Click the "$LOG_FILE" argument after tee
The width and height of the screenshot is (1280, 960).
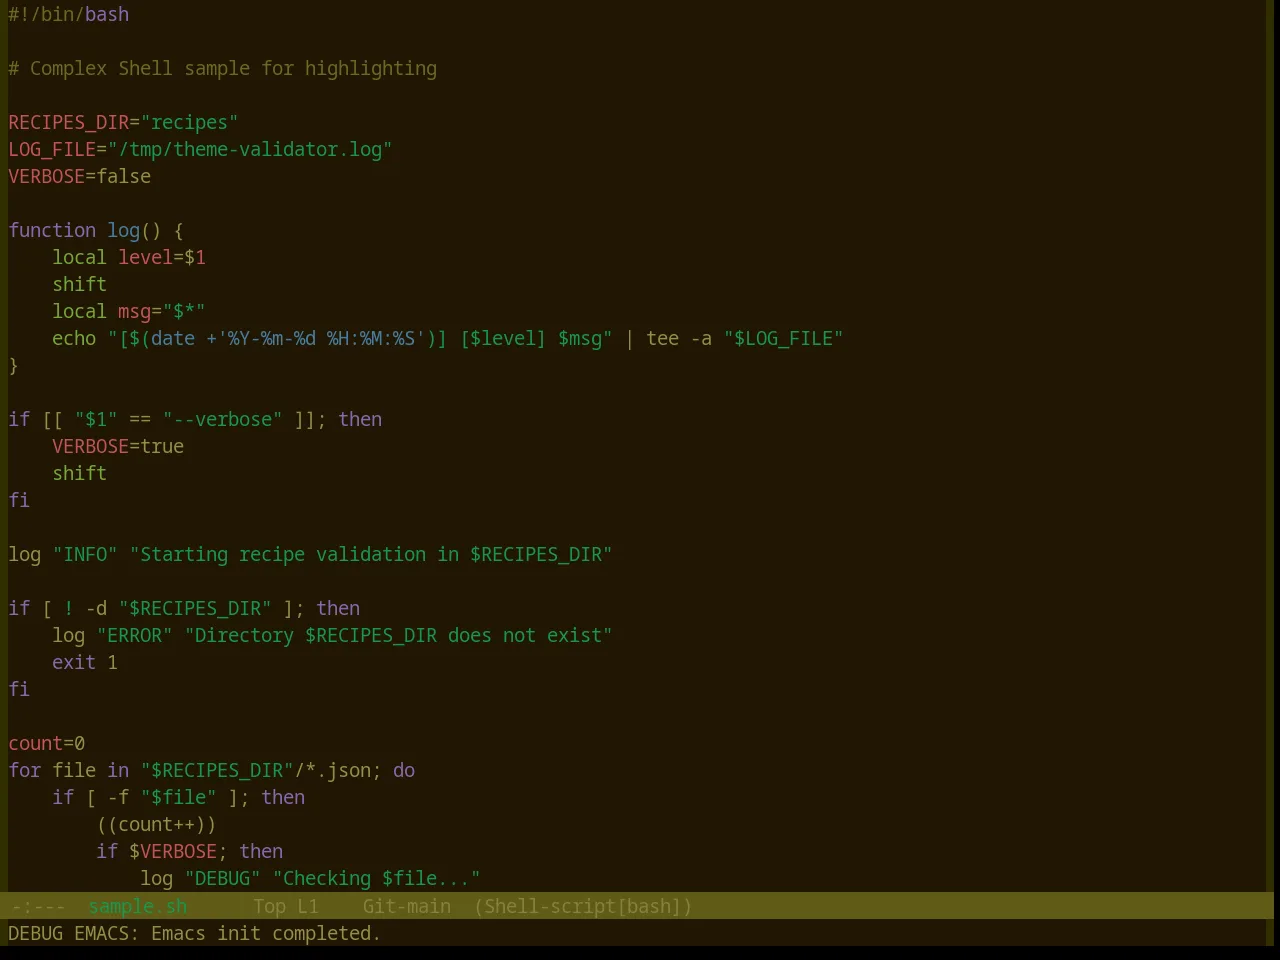point(784,338)
